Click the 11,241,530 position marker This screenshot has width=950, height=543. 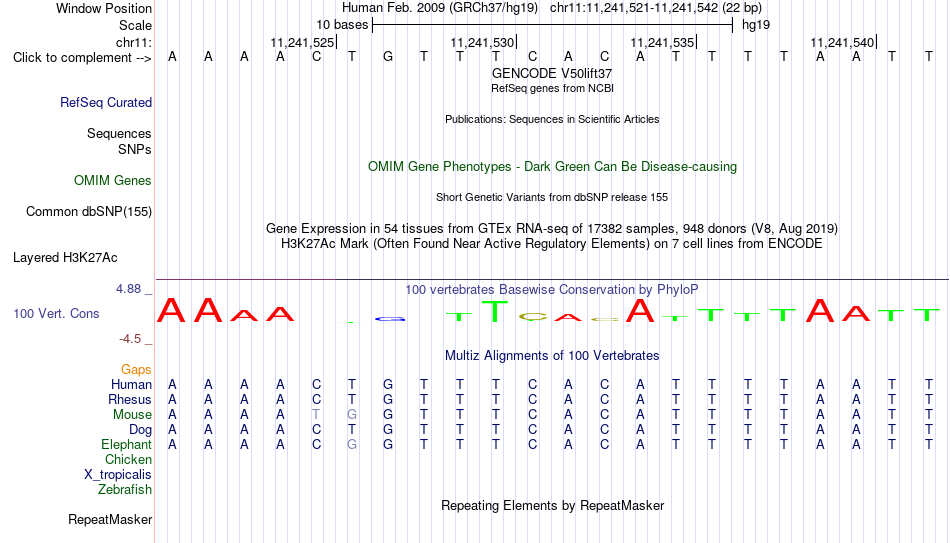coord(482,42)
